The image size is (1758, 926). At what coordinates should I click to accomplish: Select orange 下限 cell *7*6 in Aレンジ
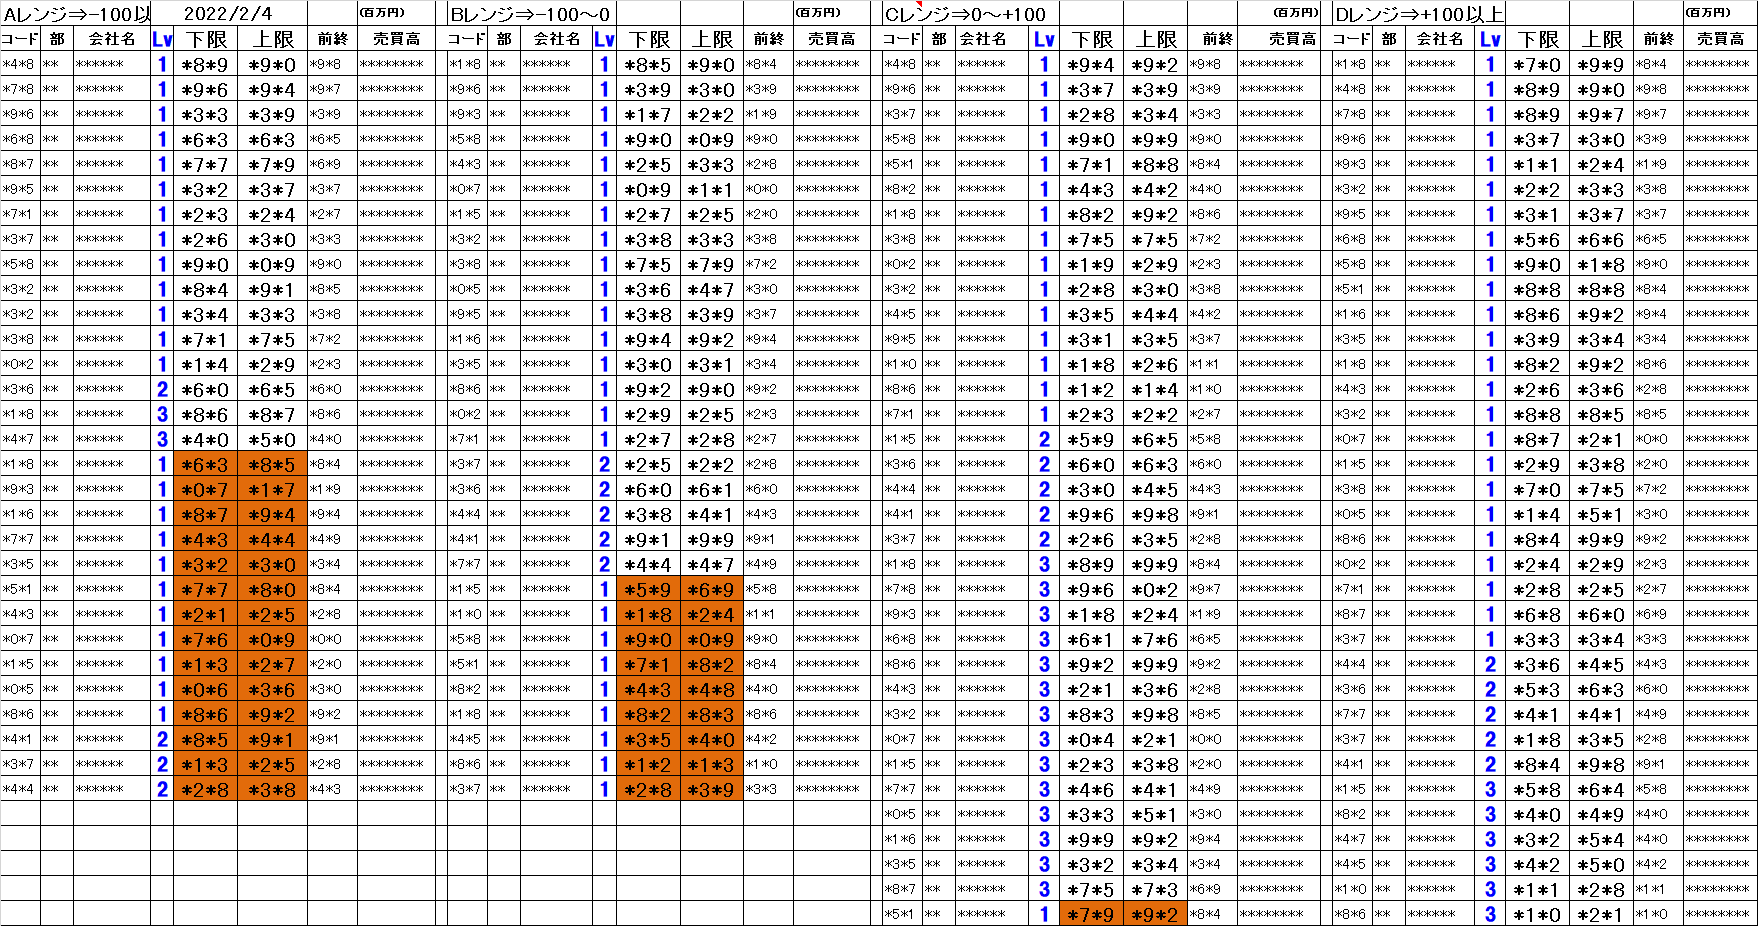point(205,639)
